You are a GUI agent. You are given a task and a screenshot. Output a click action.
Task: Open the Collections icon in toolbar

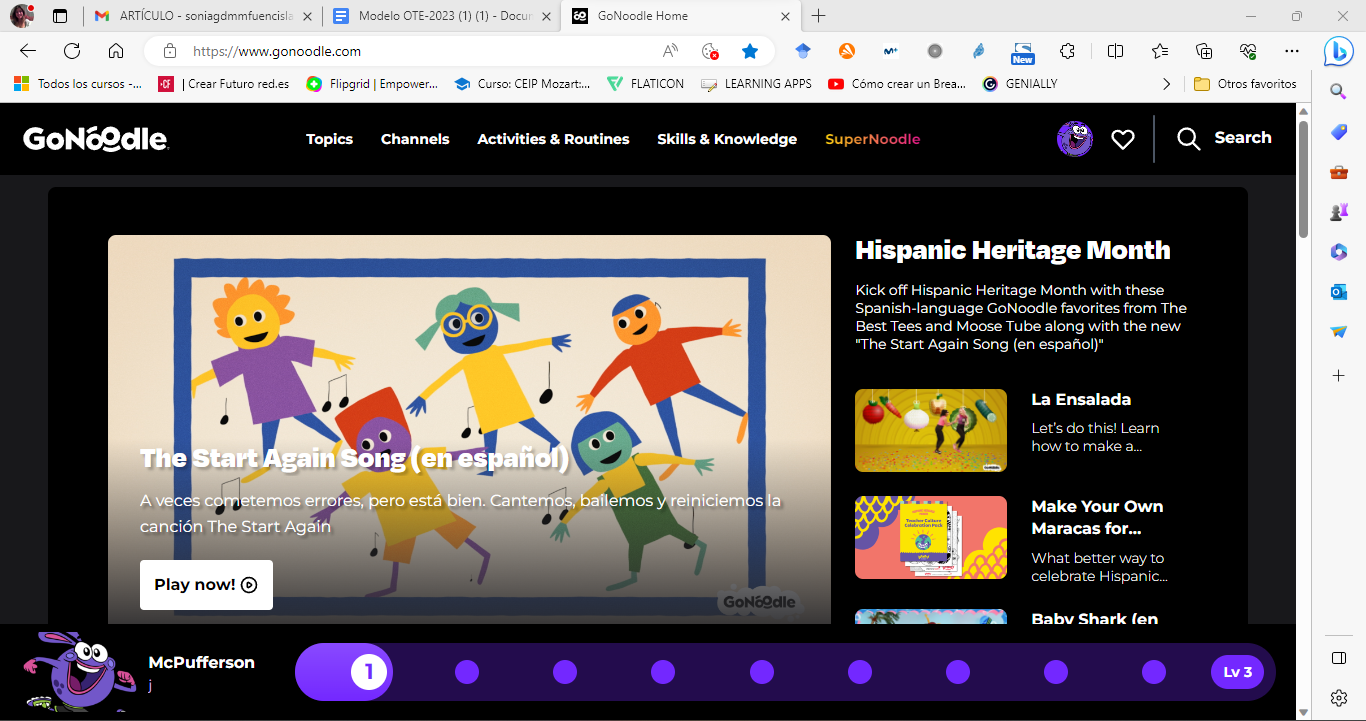click(1204, 51)
